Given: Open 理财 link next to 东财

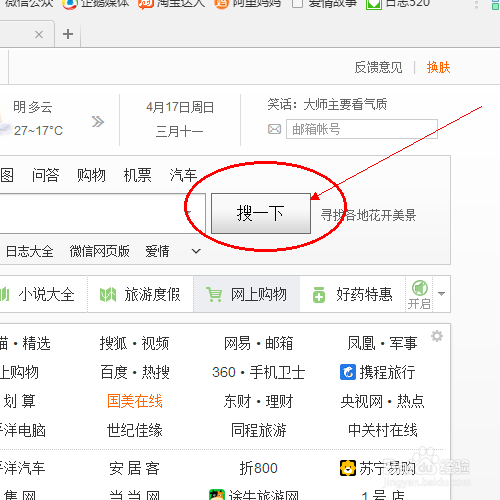Looking at the screenshot, I should [279, 401].
